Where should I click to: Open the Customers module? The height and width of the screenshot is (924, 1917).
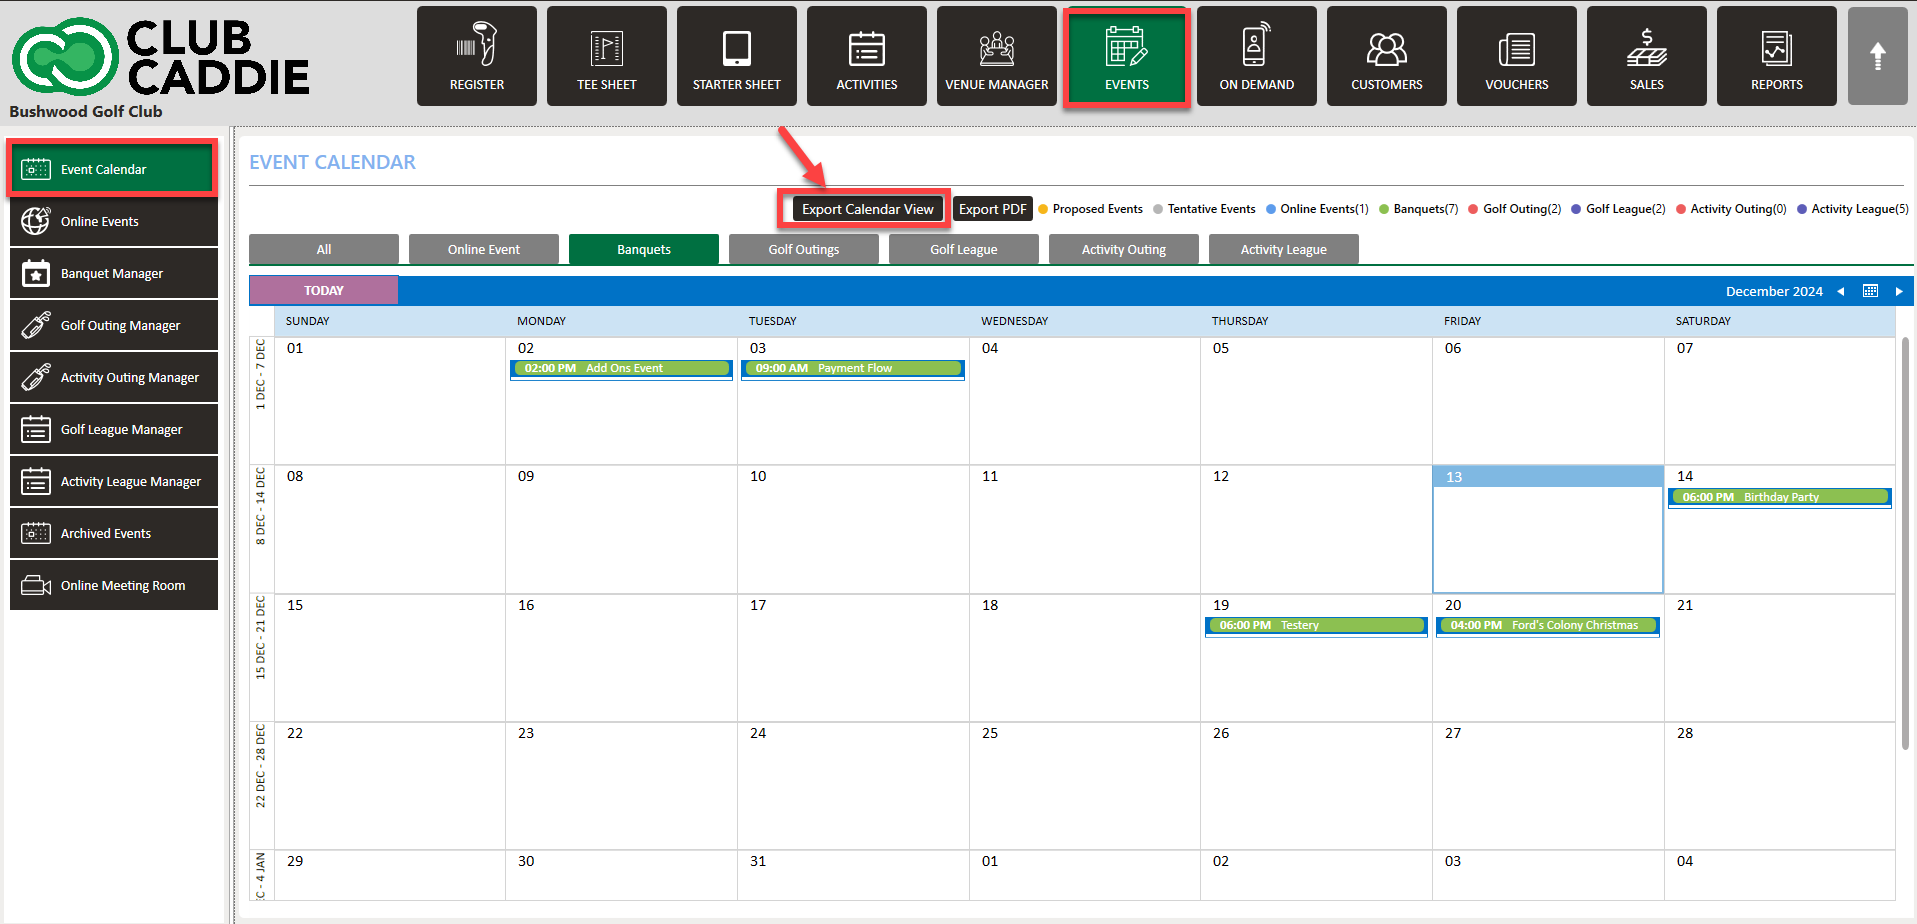click(x=1387, y=56)
